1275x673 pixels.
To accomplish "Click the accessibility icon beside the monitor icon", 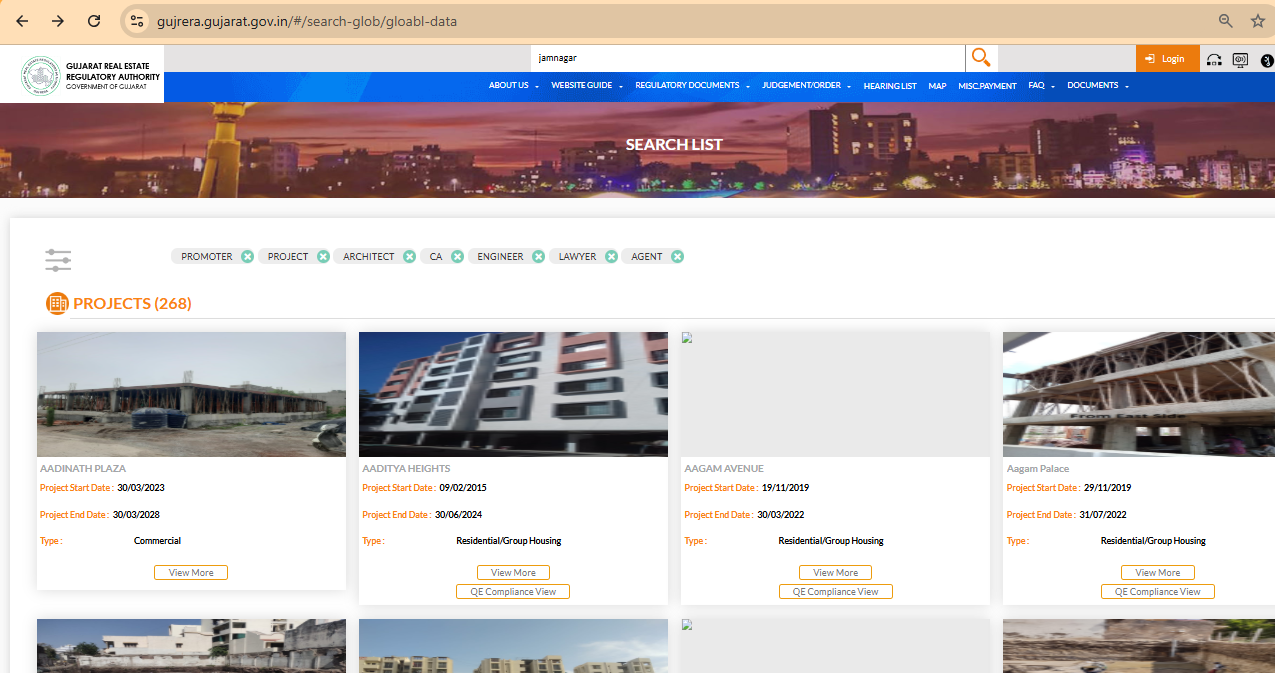I will 1267,59.
